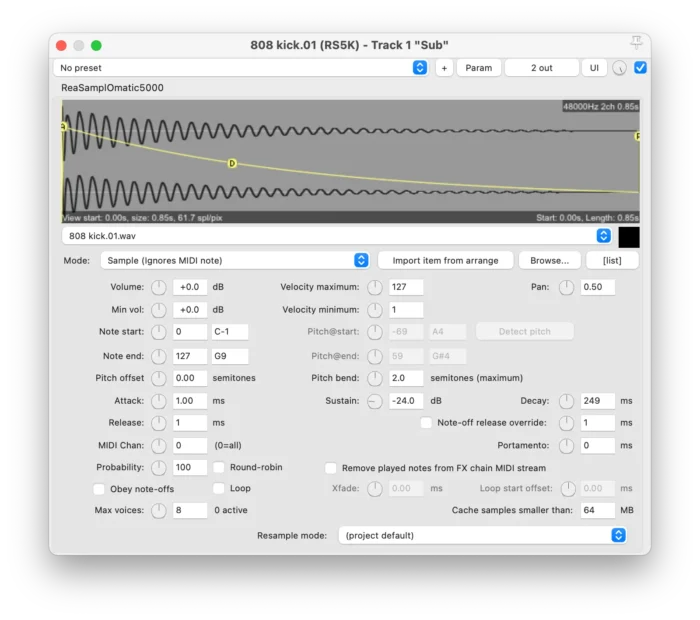Click the Max voices field
The width and height of the screenshot is (700, 620).
coord(190,510)
